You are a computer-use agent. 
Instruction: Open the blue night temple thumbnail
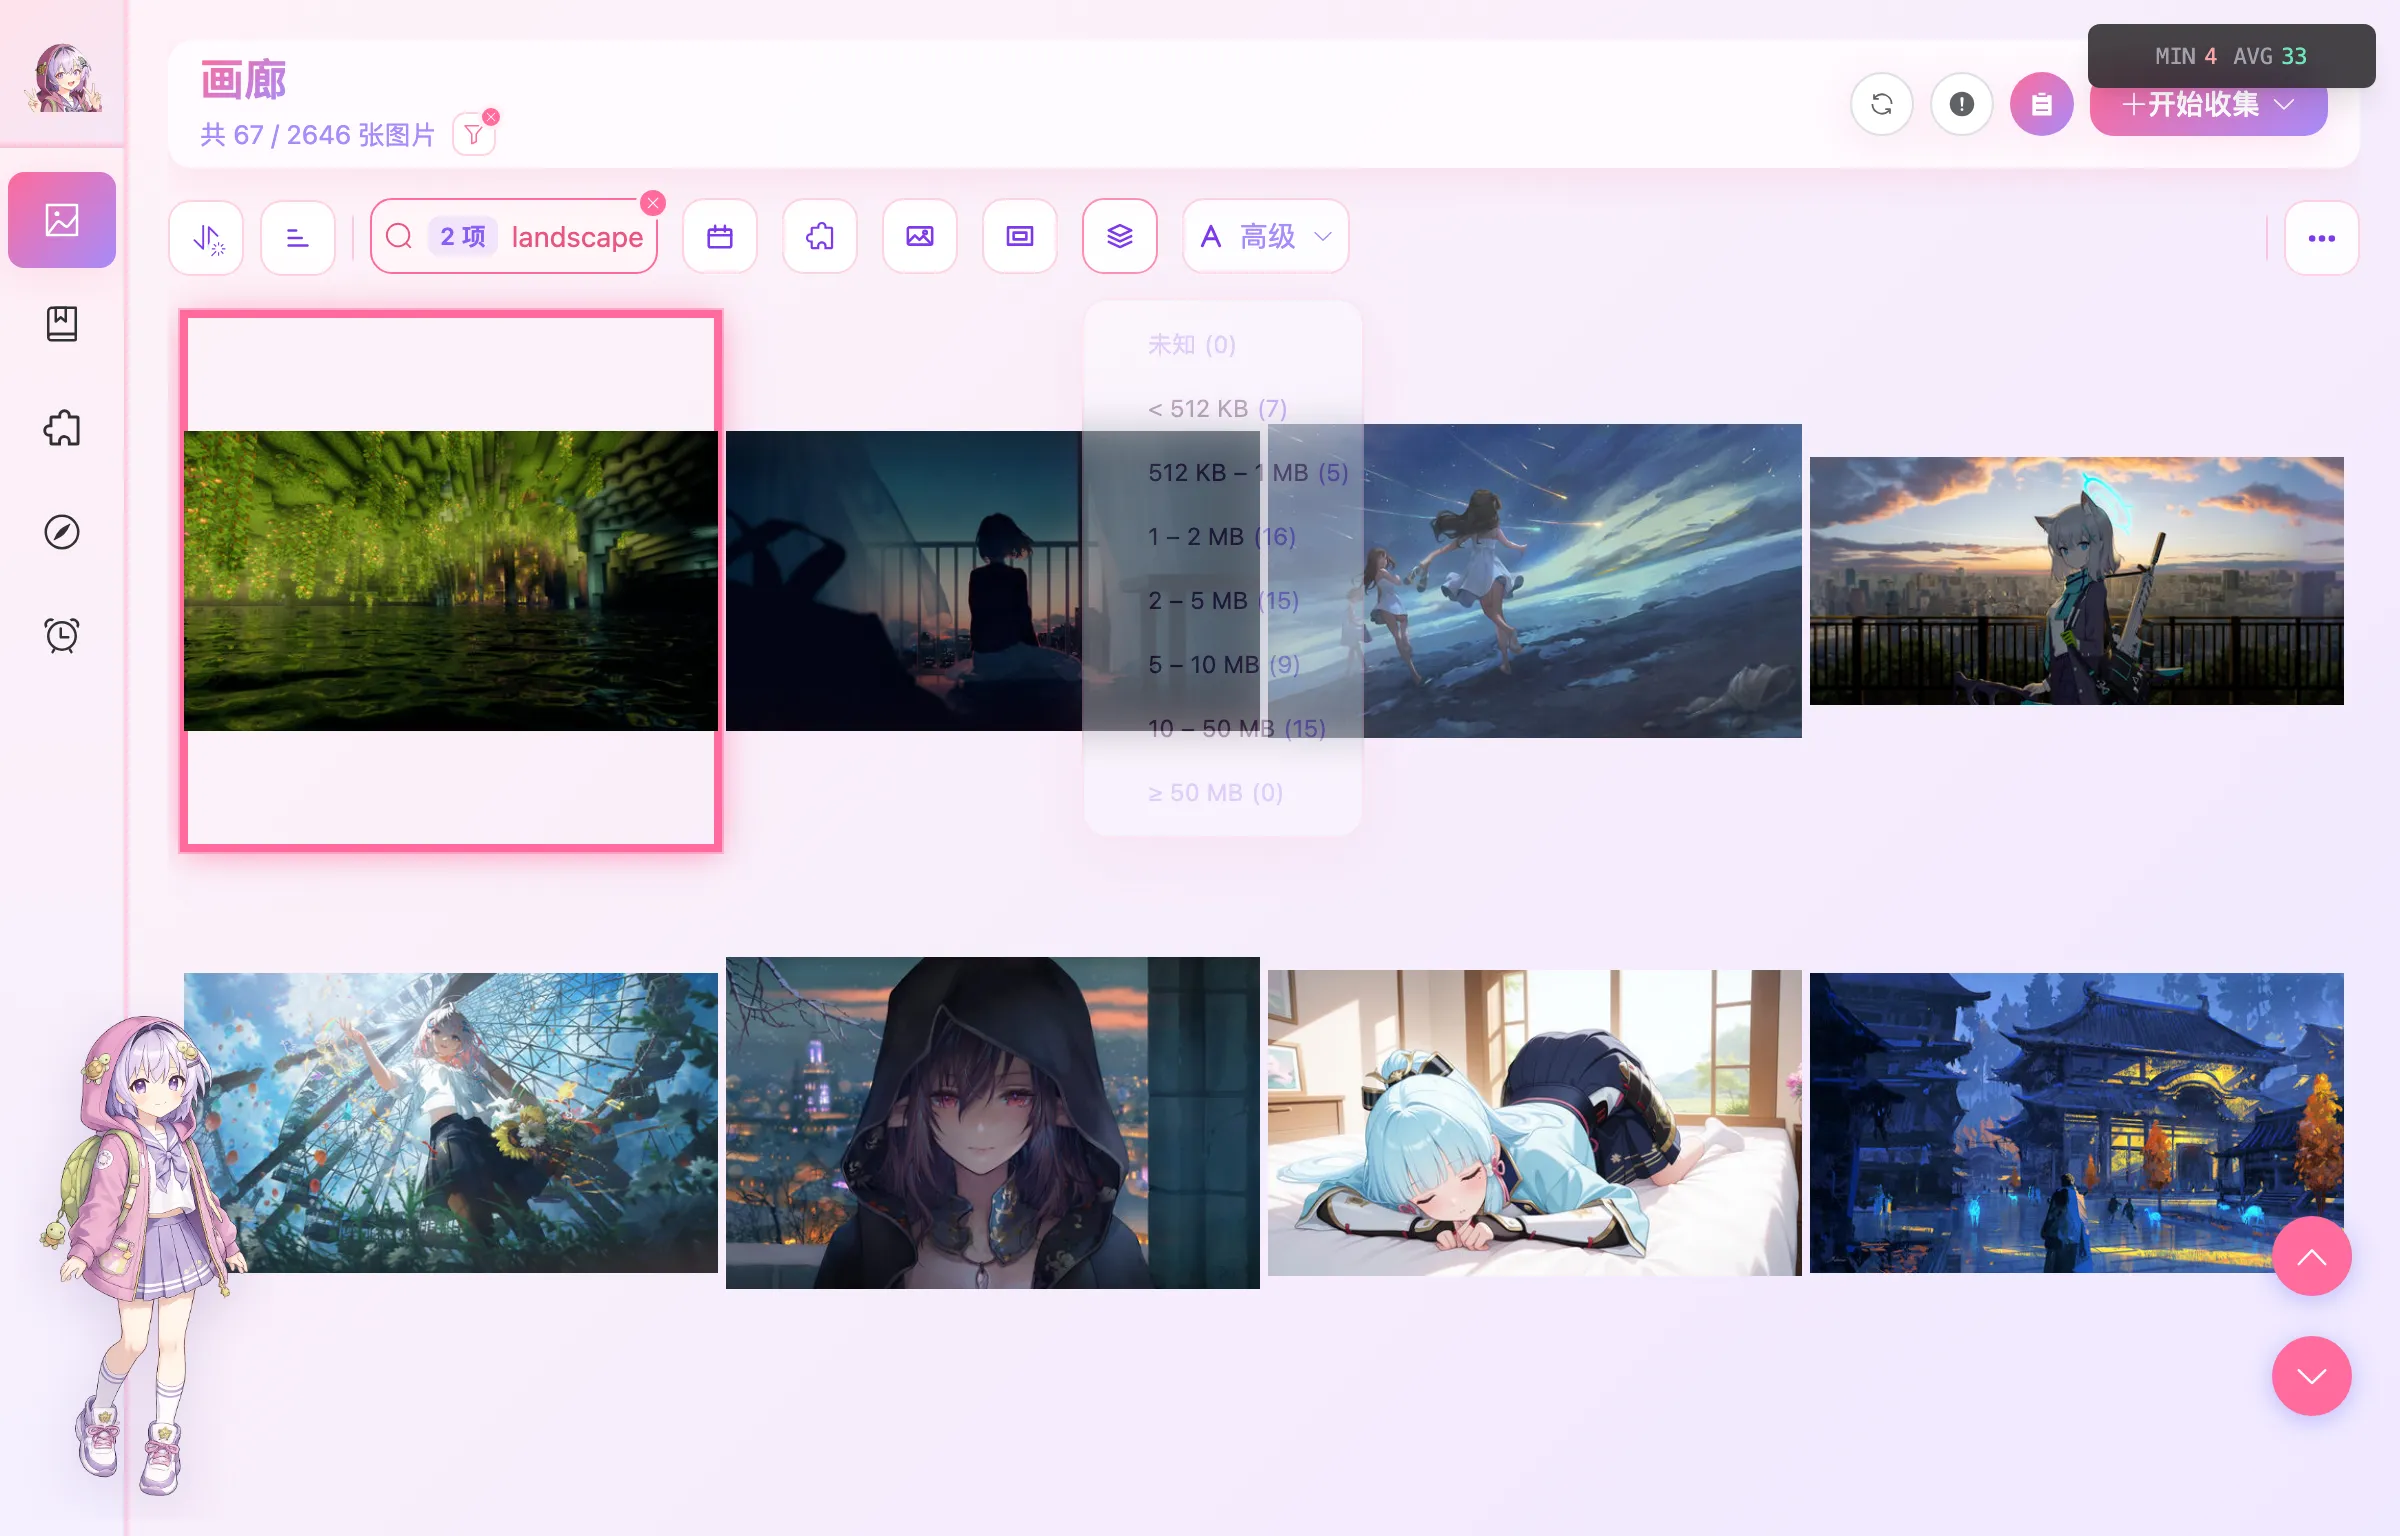(x=2077, y=1123)
